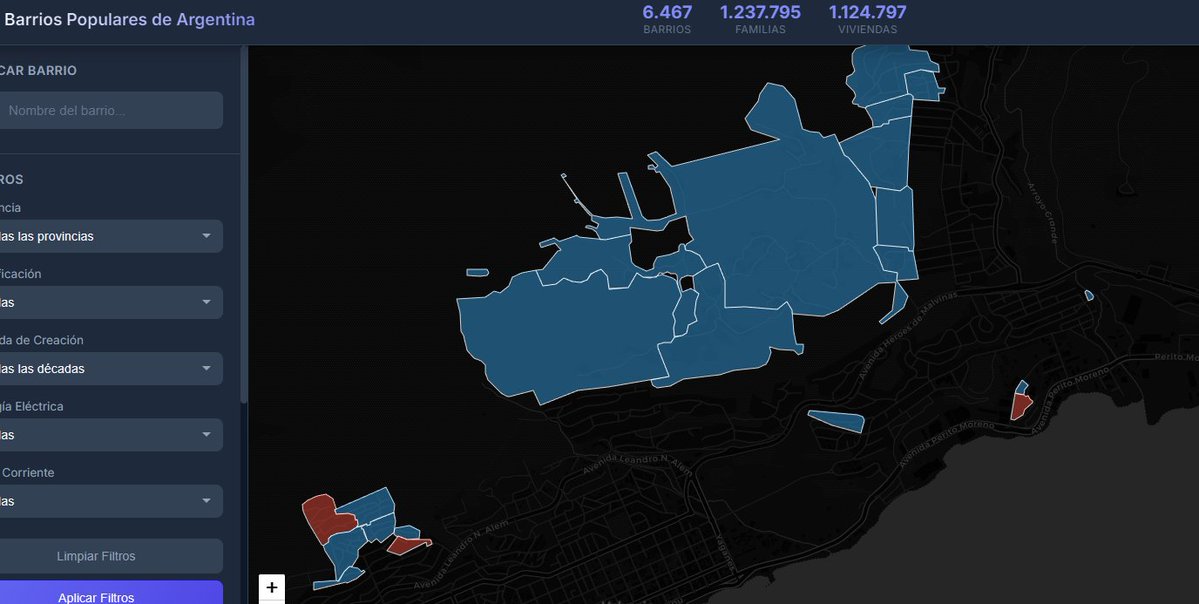Click the Aplicar Filtros button
The width and height of the screenshot is (1199, 604).
110,593
